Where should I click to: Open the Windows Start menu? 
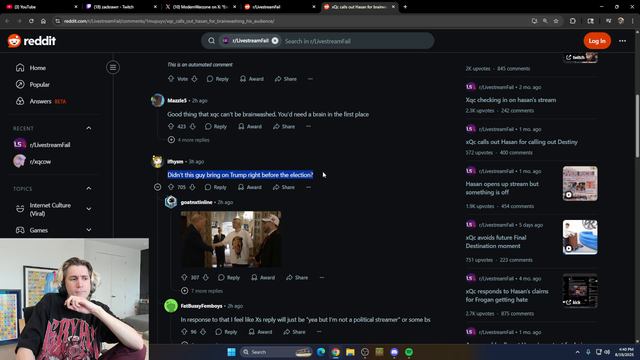coord(231,352)
